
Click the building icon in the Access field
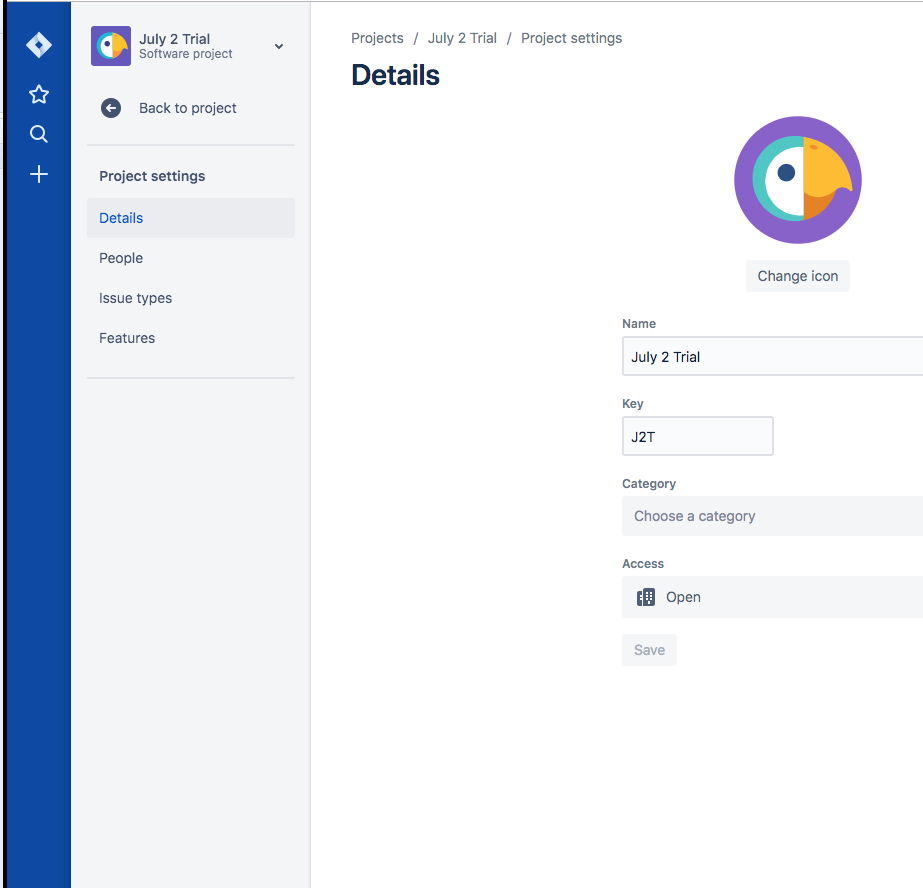pos(646,597)
